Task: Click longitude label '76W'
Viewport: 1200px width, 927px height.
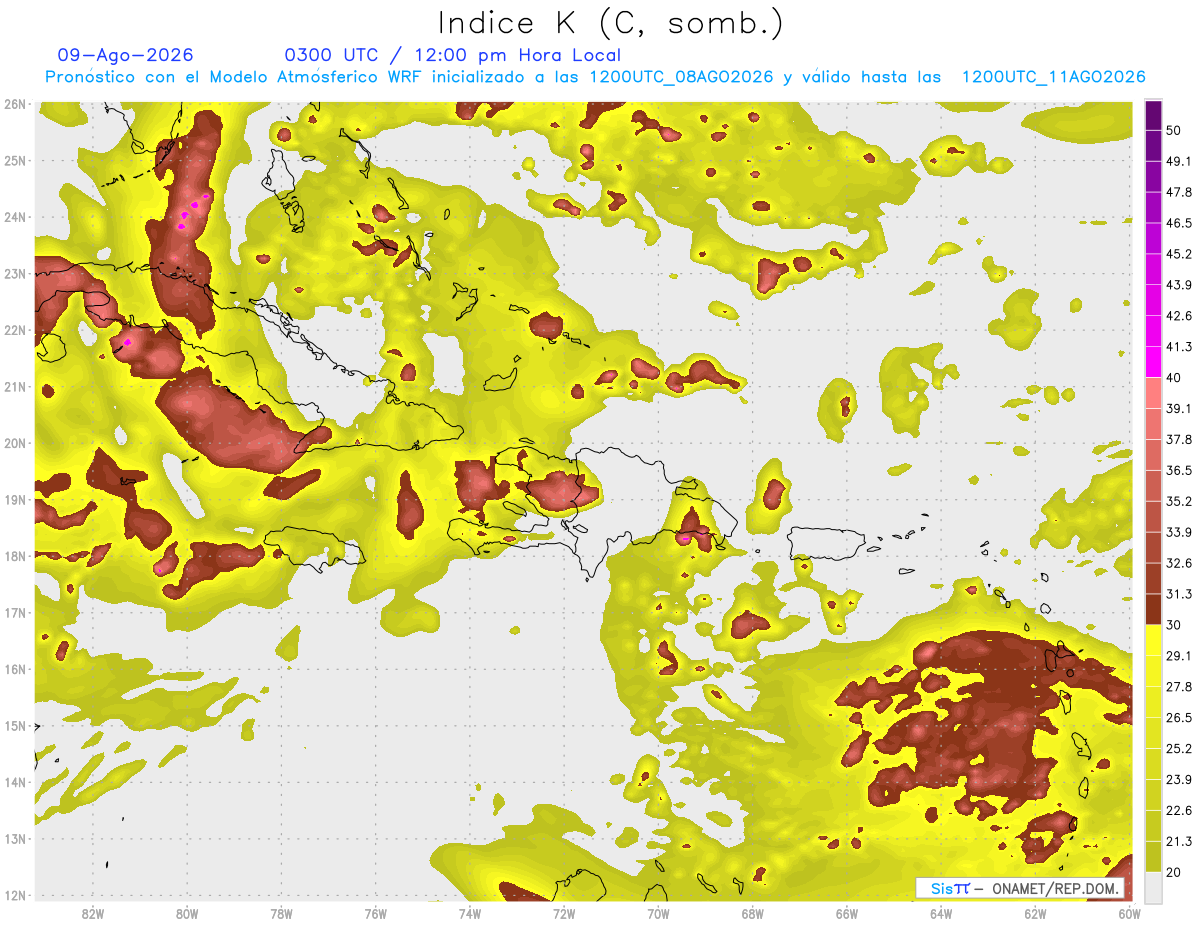Action: point(375,913)
